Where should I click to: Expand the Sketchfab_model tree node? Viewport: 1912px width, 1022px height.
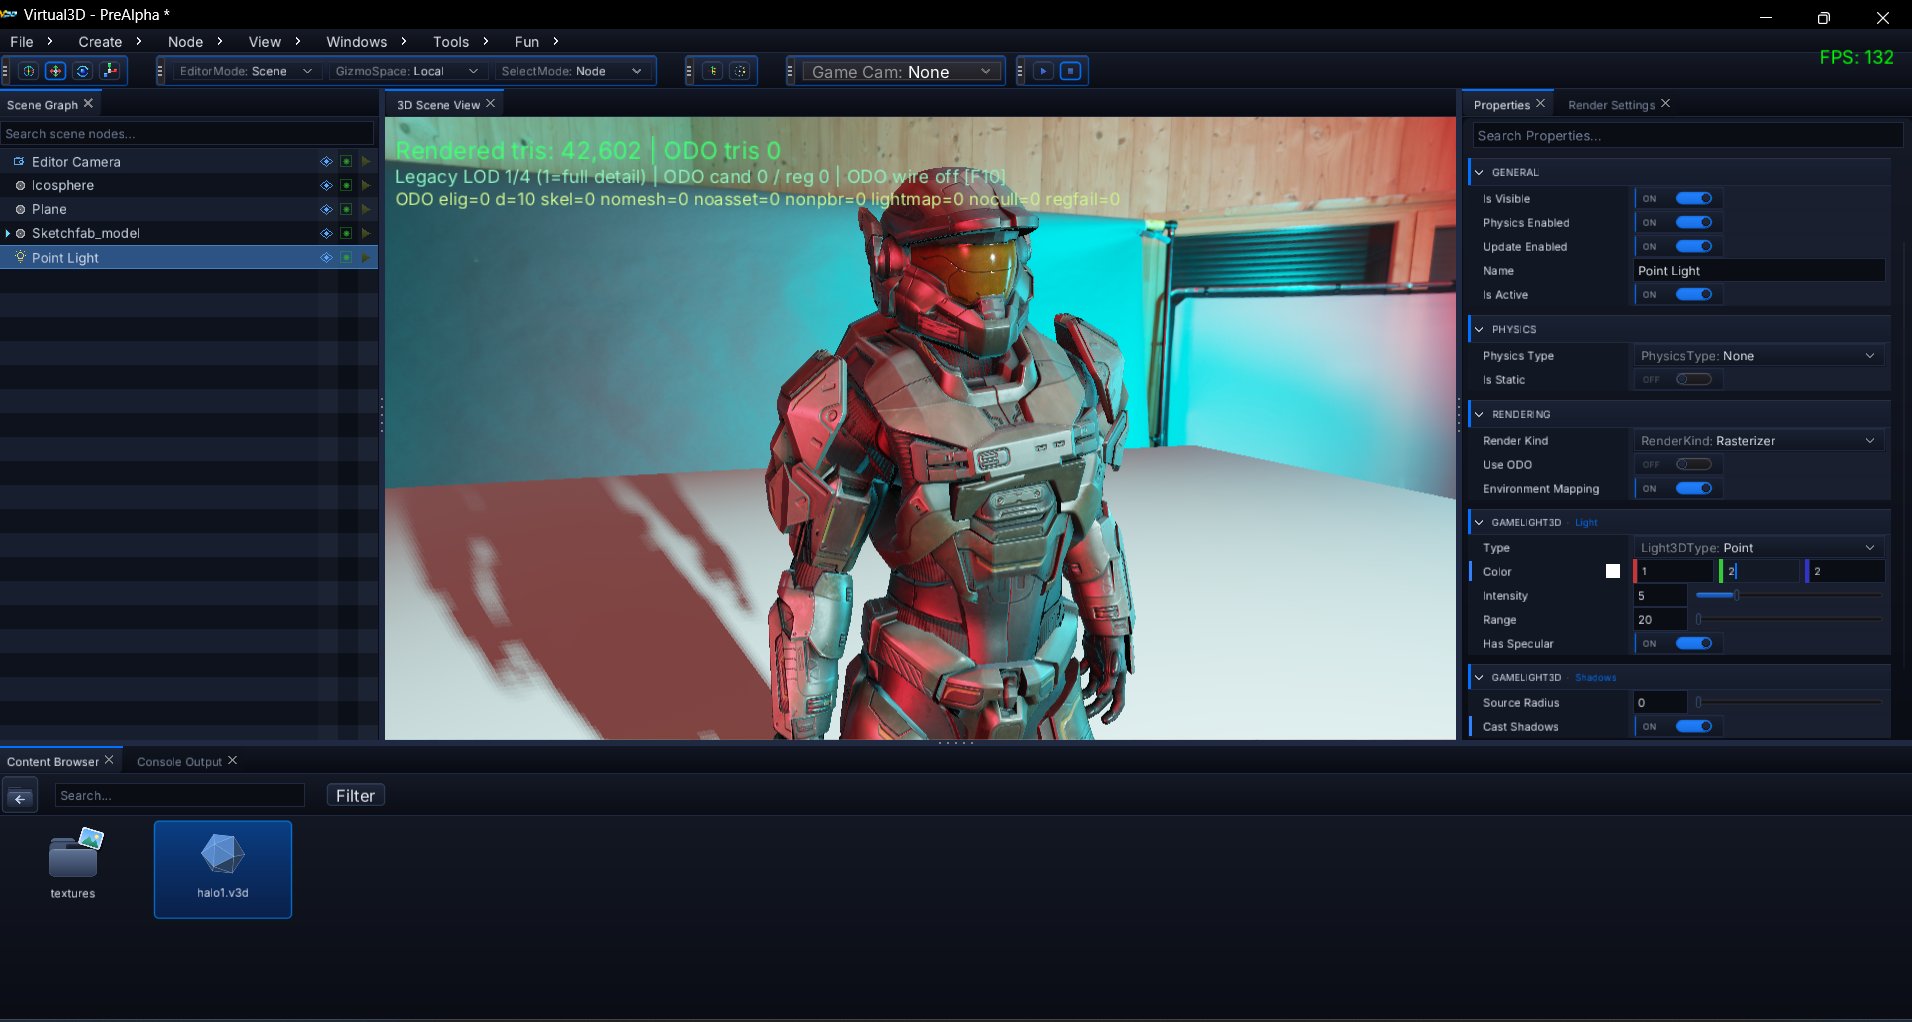click(8, 233)
